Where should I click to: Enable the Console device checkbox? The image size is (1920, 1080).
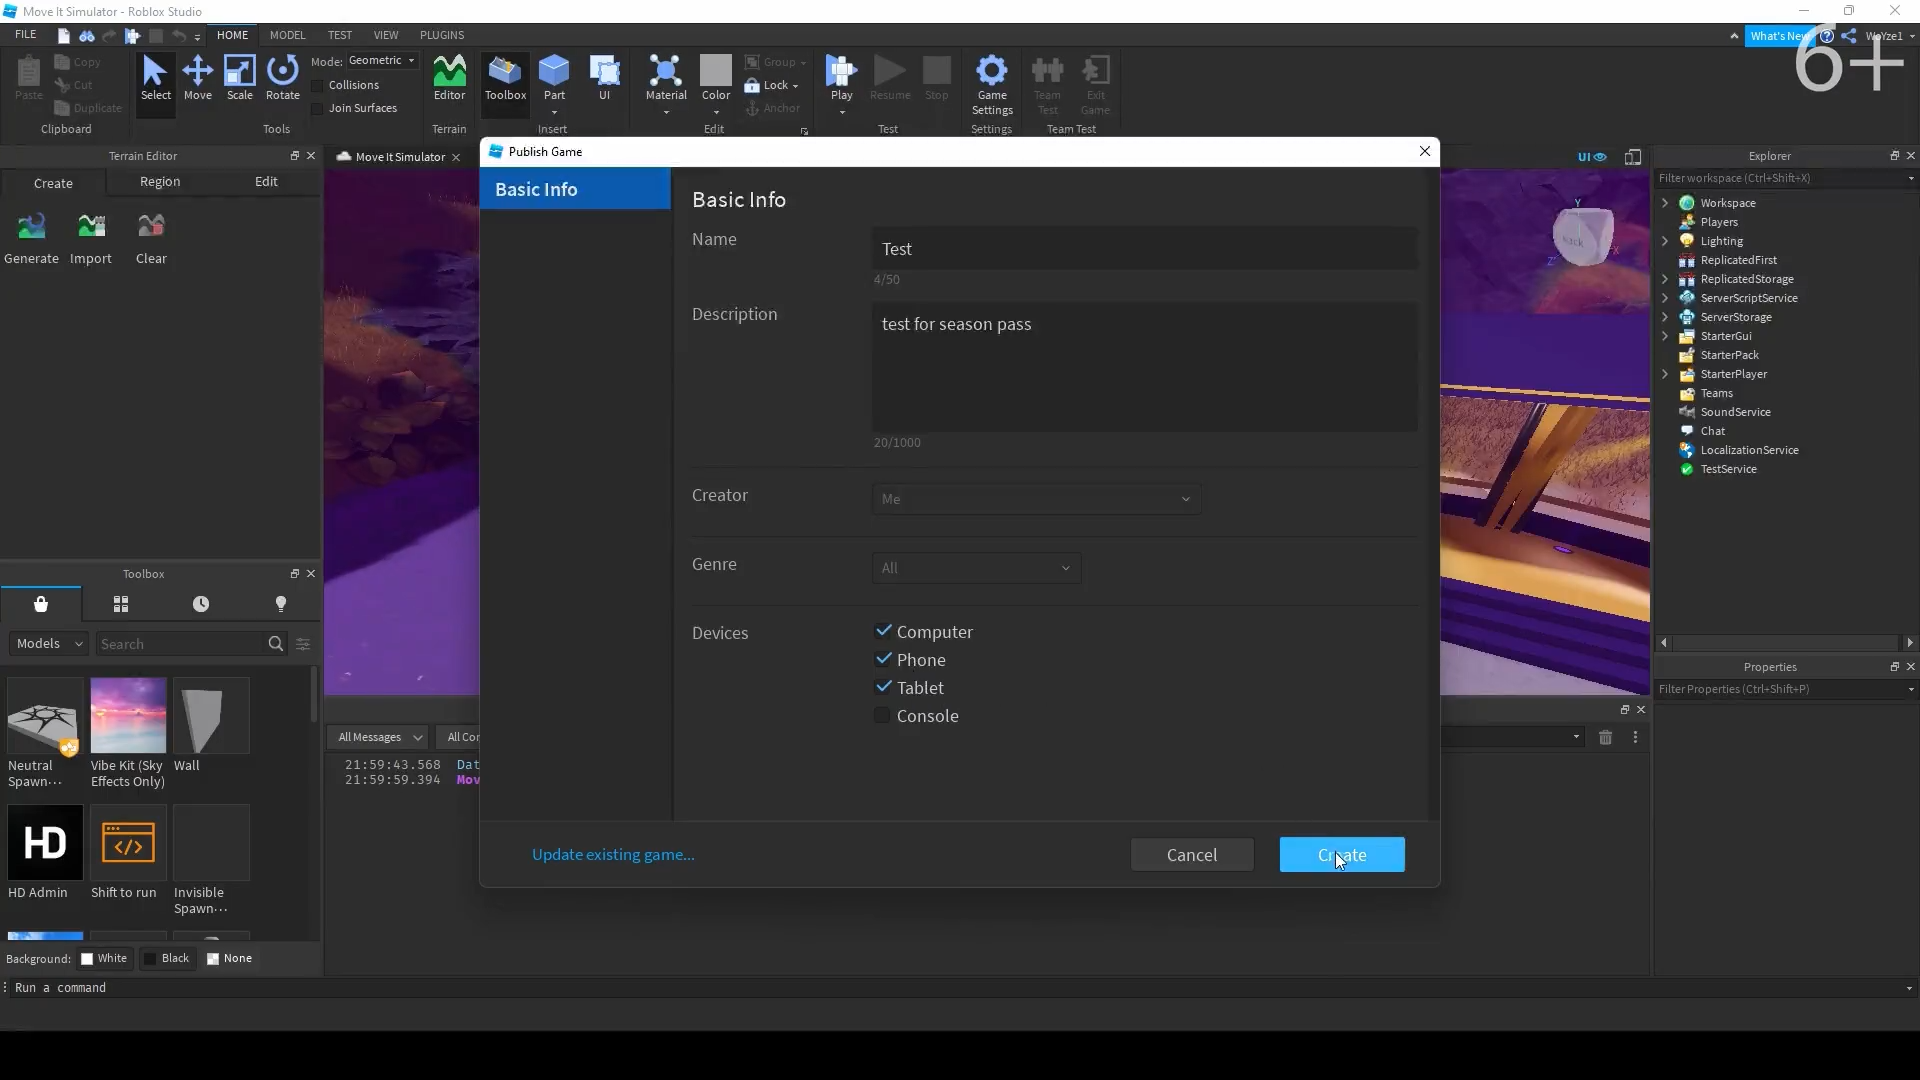tap(882, 716)
